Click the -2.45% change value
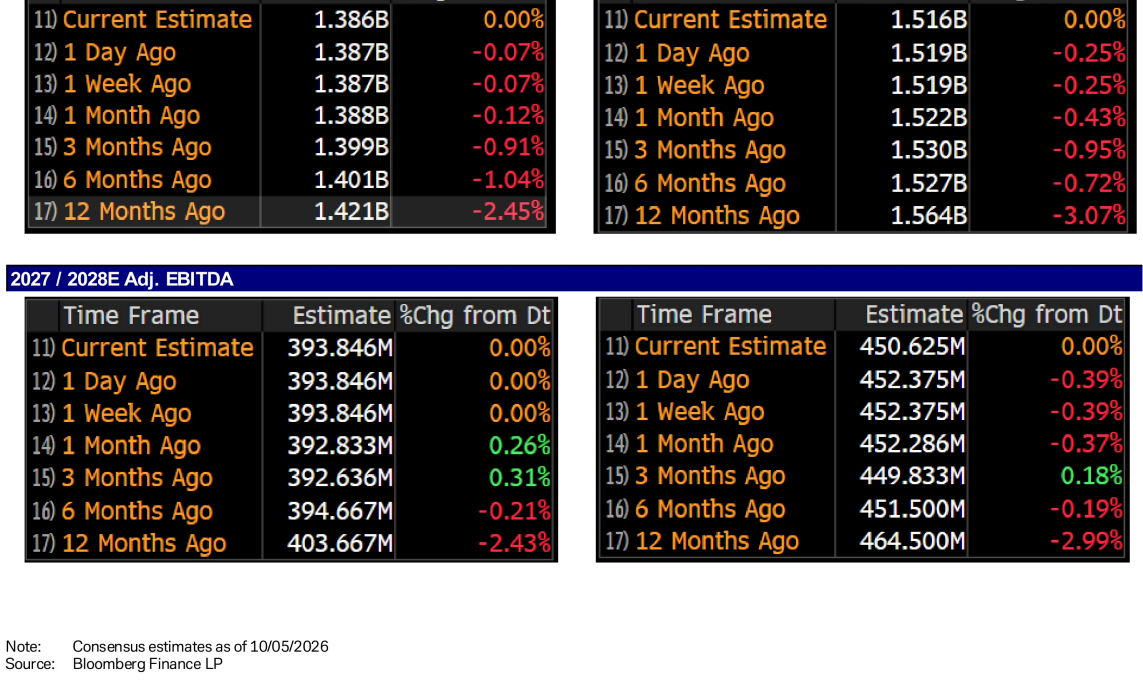Screen dimensions: 1143x684 pos(508,211)
